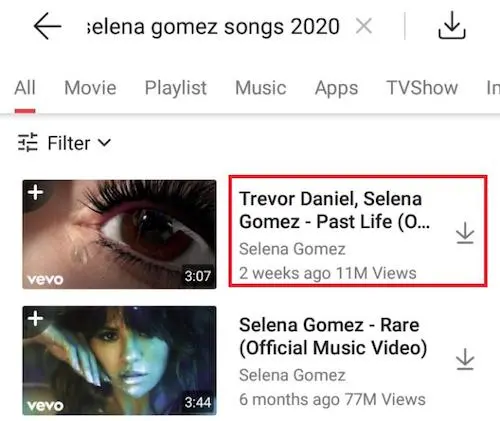
Task: Switch to the Playlist tab
Action: [176, 88]
